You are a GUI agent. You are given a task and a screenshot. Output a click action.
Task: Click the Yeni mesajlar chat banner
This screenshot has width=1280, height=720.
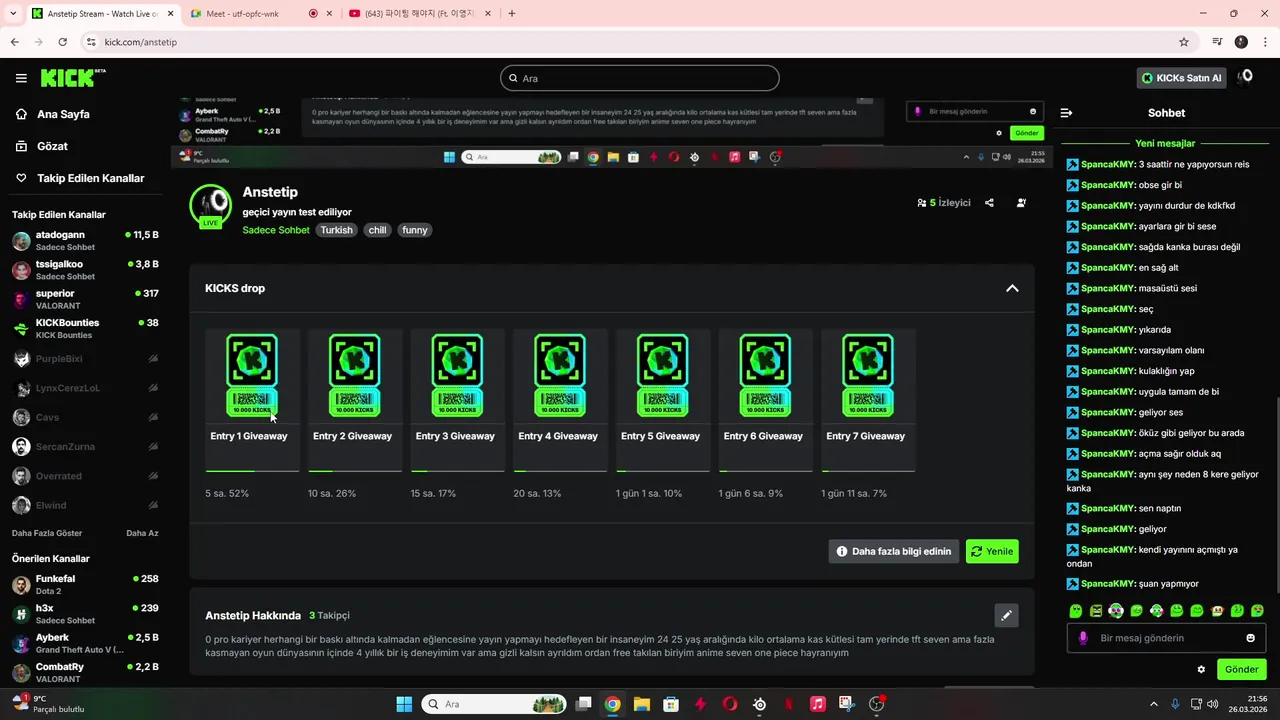pos(1165,143)
